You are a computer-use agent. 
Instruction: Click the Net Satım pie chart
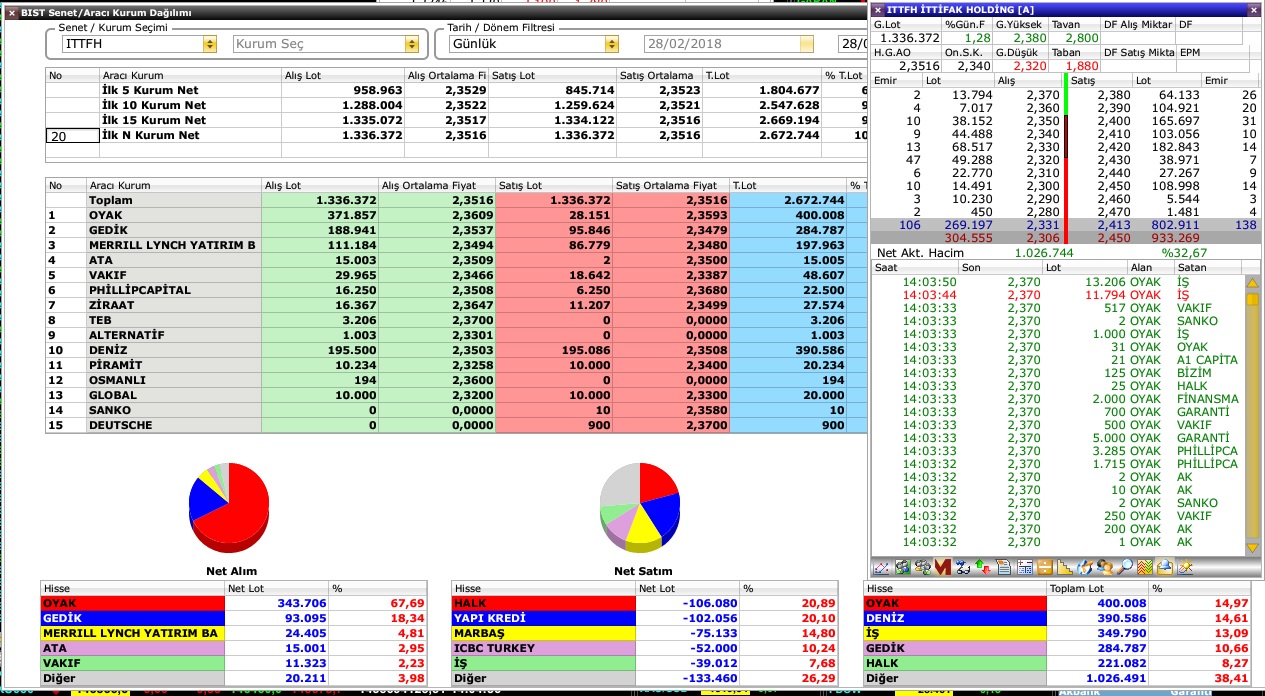pos(639,507)
